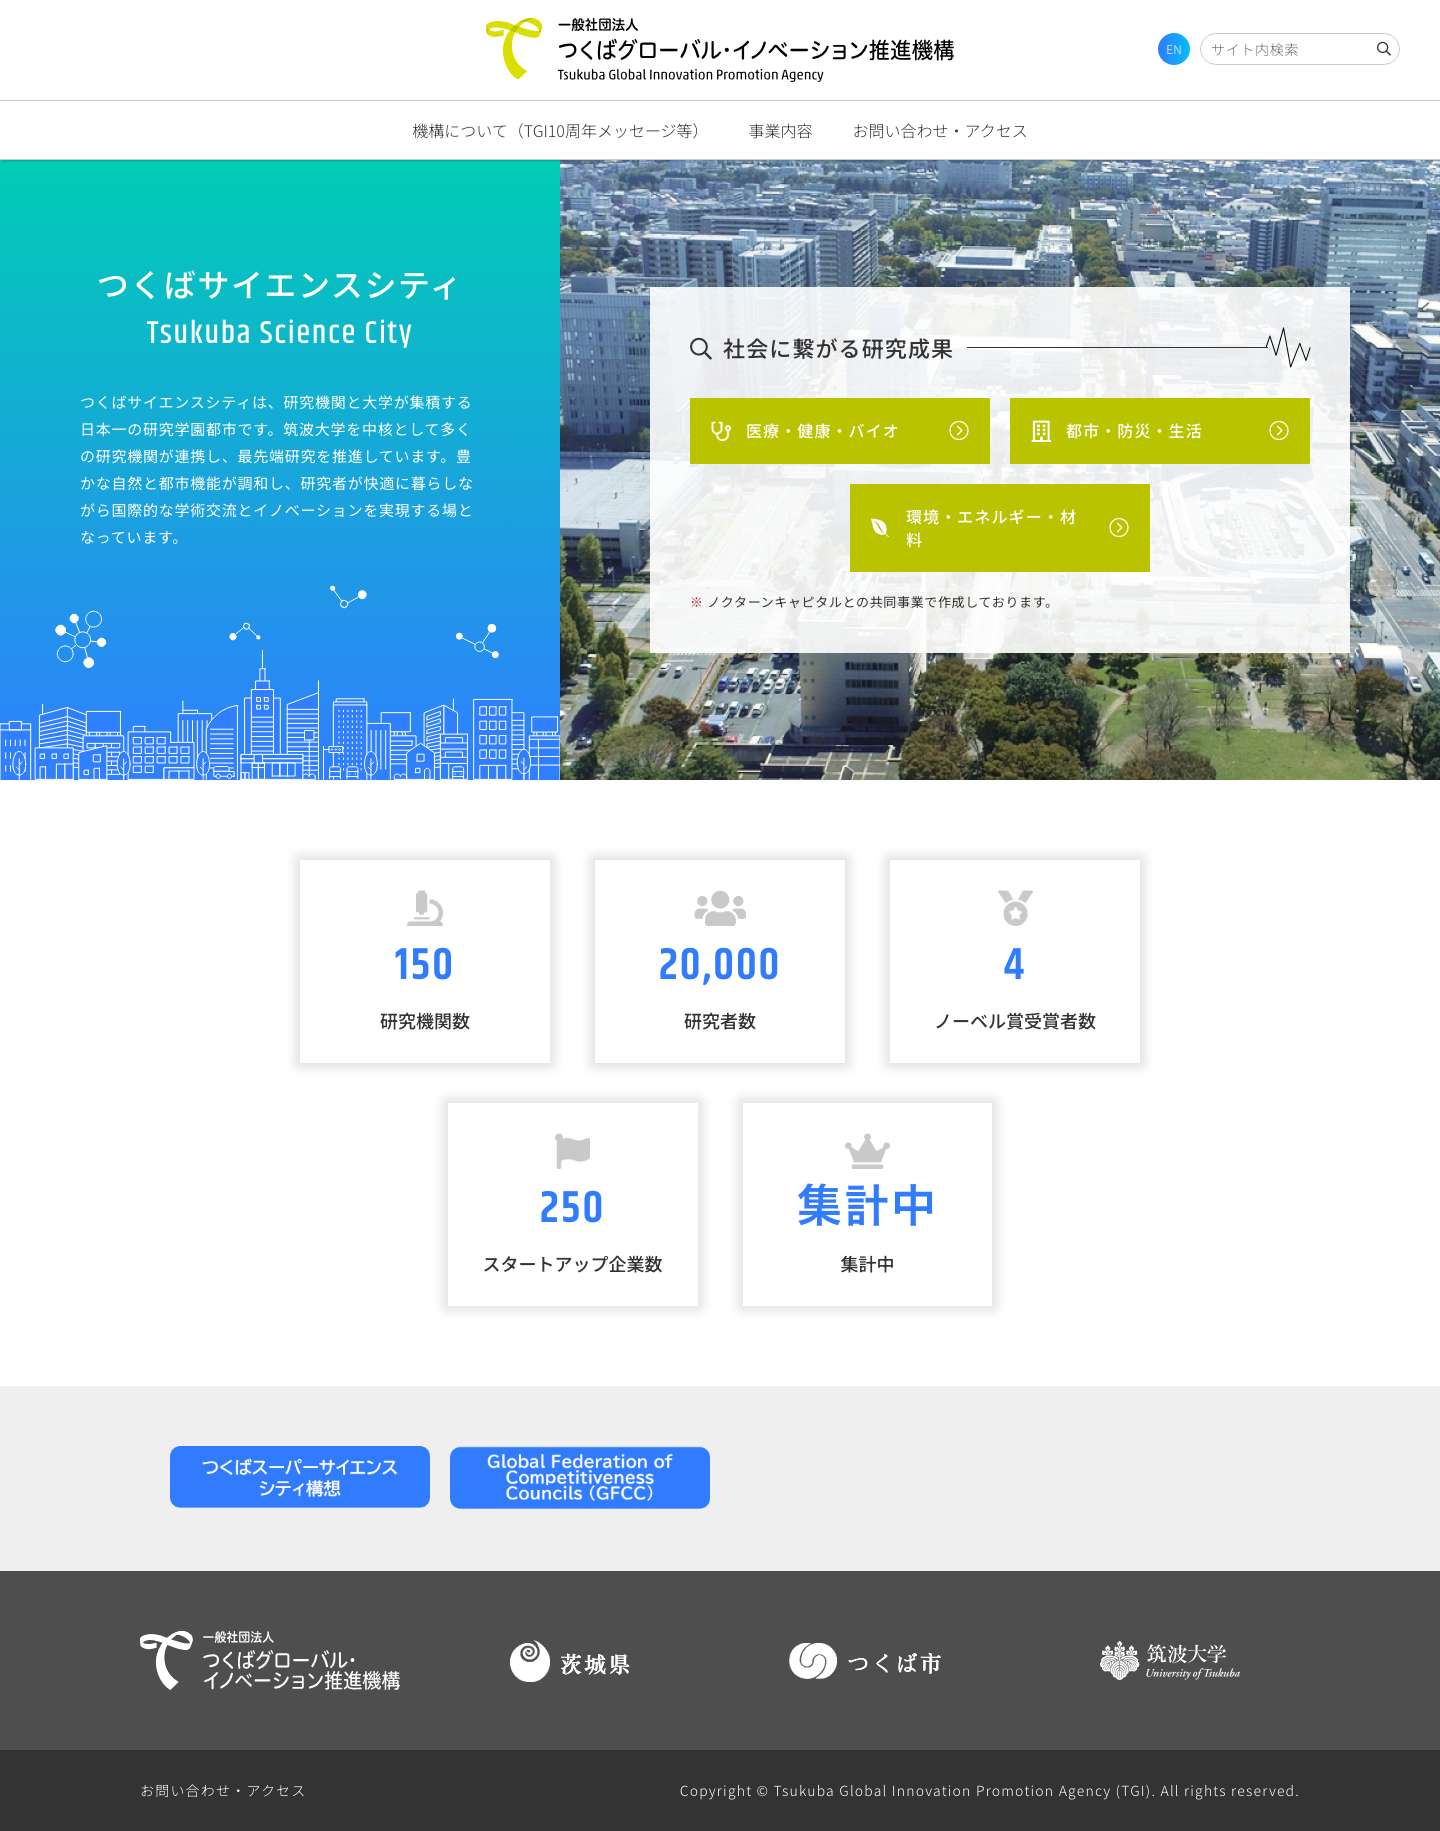Click the medal icon on ノーベル賞受賞者数 card
The width and height of the screenshot is (1440, 1831).
pos(1015,908)
